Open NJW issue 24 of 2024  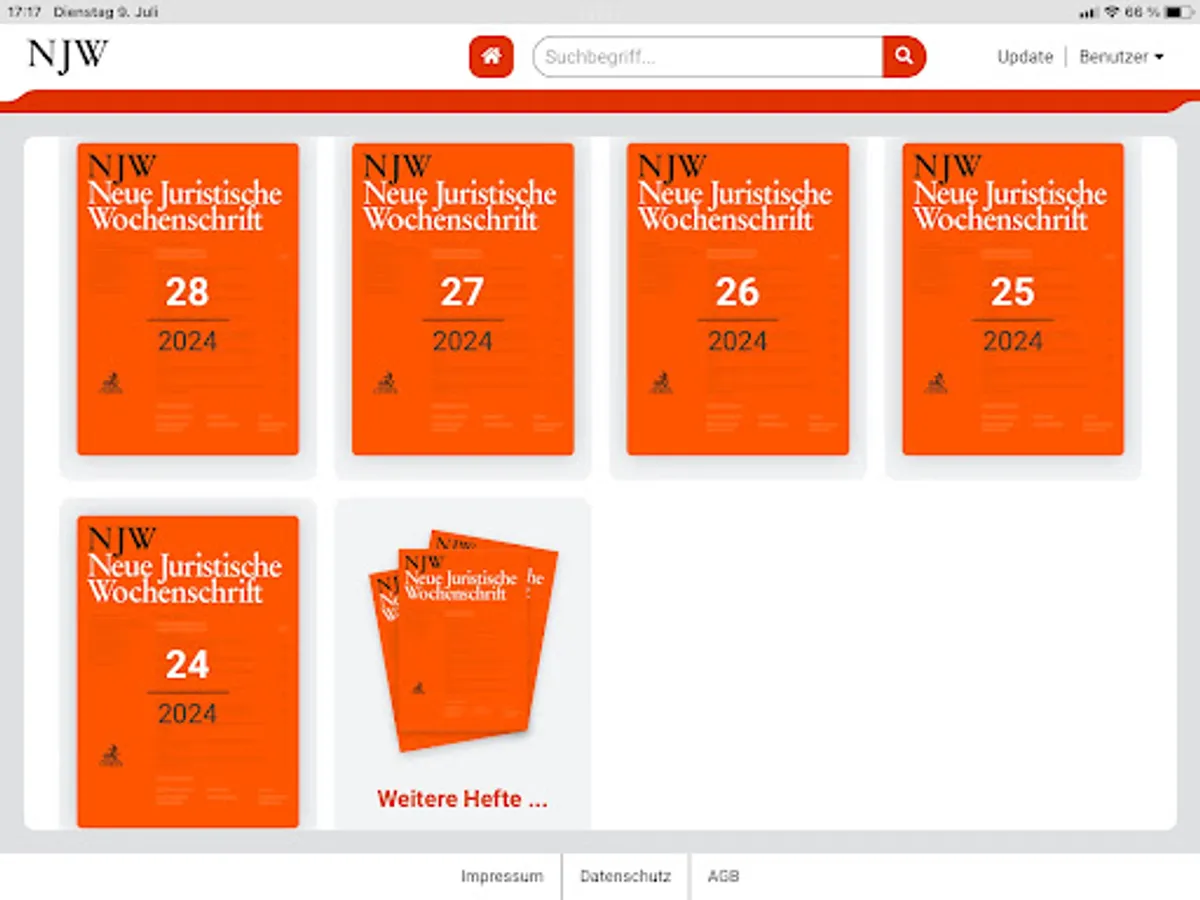tap(187, 668)
